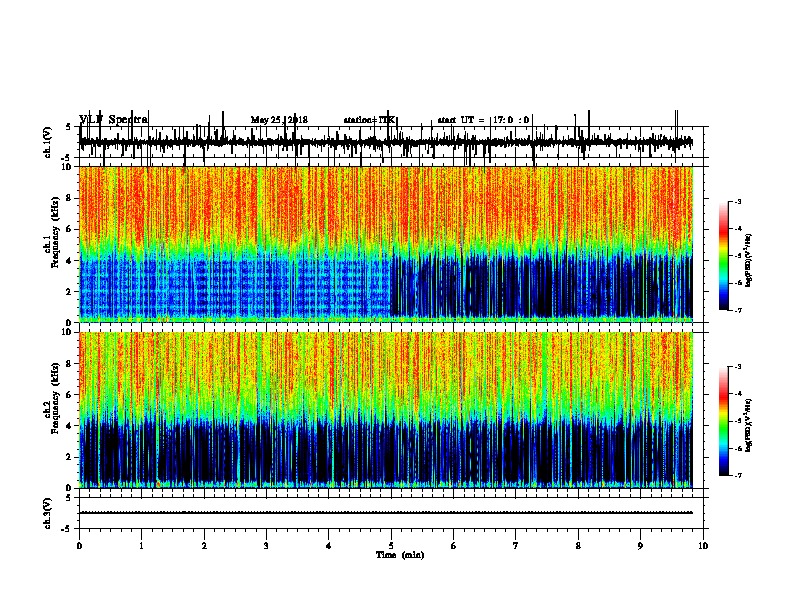Click the "1" tick on time axis
Screen dimensions: 792x612
pos(141,546)
